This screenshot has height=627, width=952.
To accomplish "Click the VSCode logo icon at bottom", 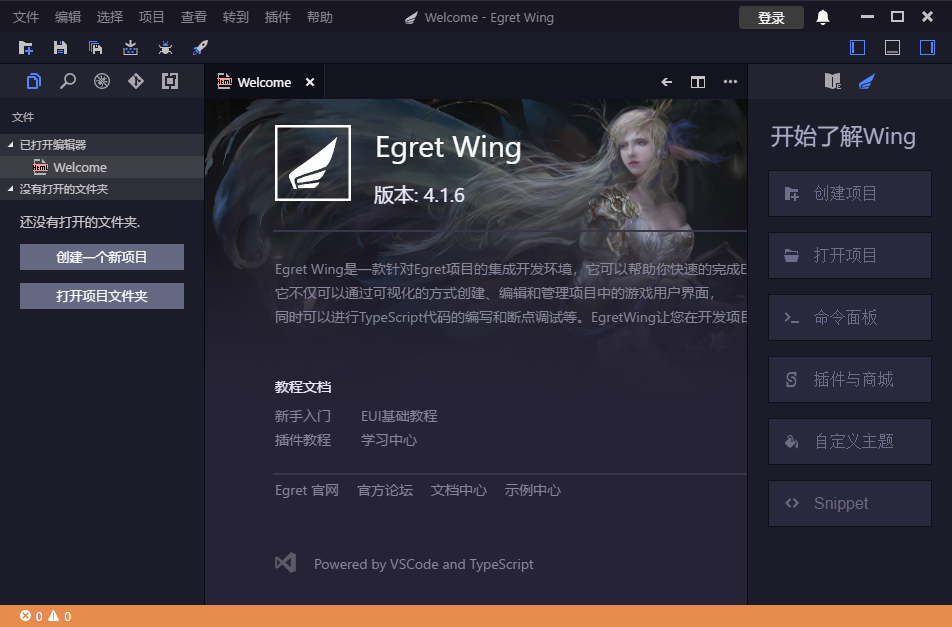I will pos(285,563).
